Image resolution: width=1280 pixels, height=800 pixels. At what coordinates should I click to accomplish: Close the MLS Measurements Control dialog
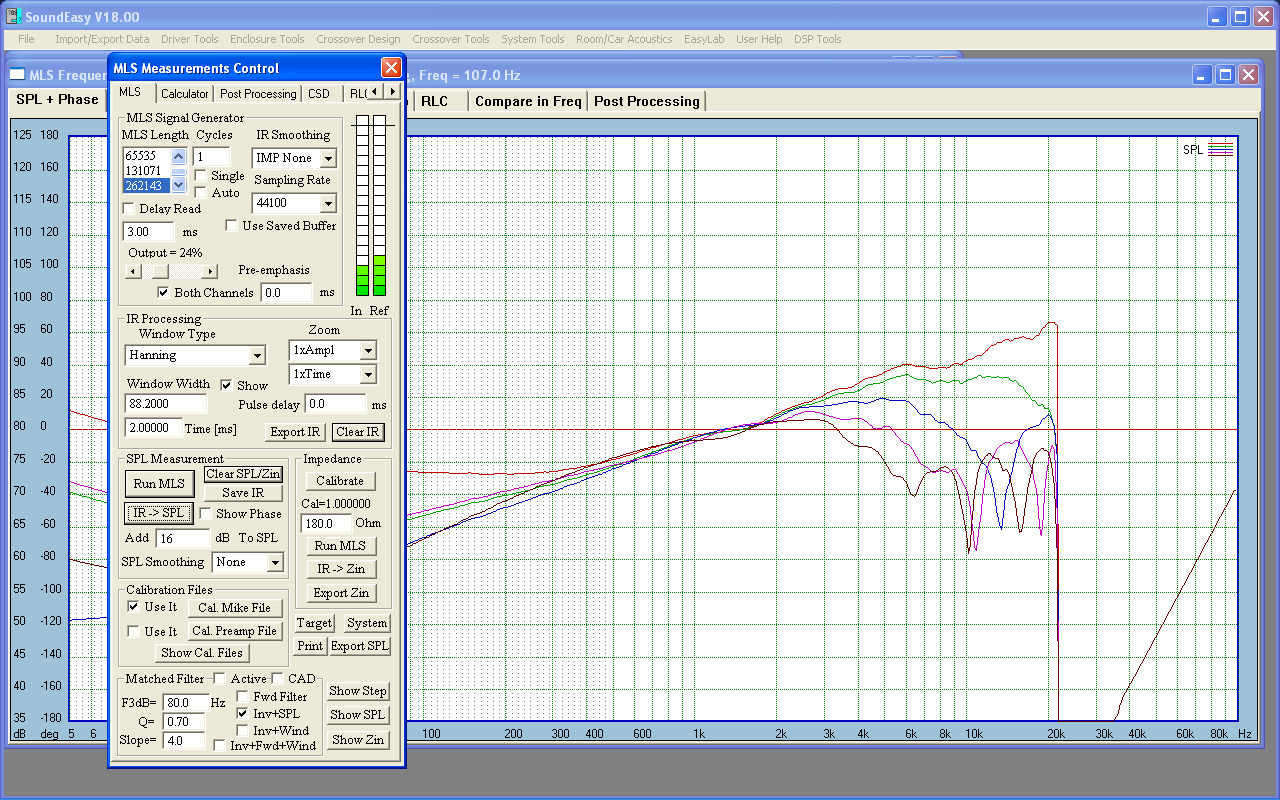[391, 68]
